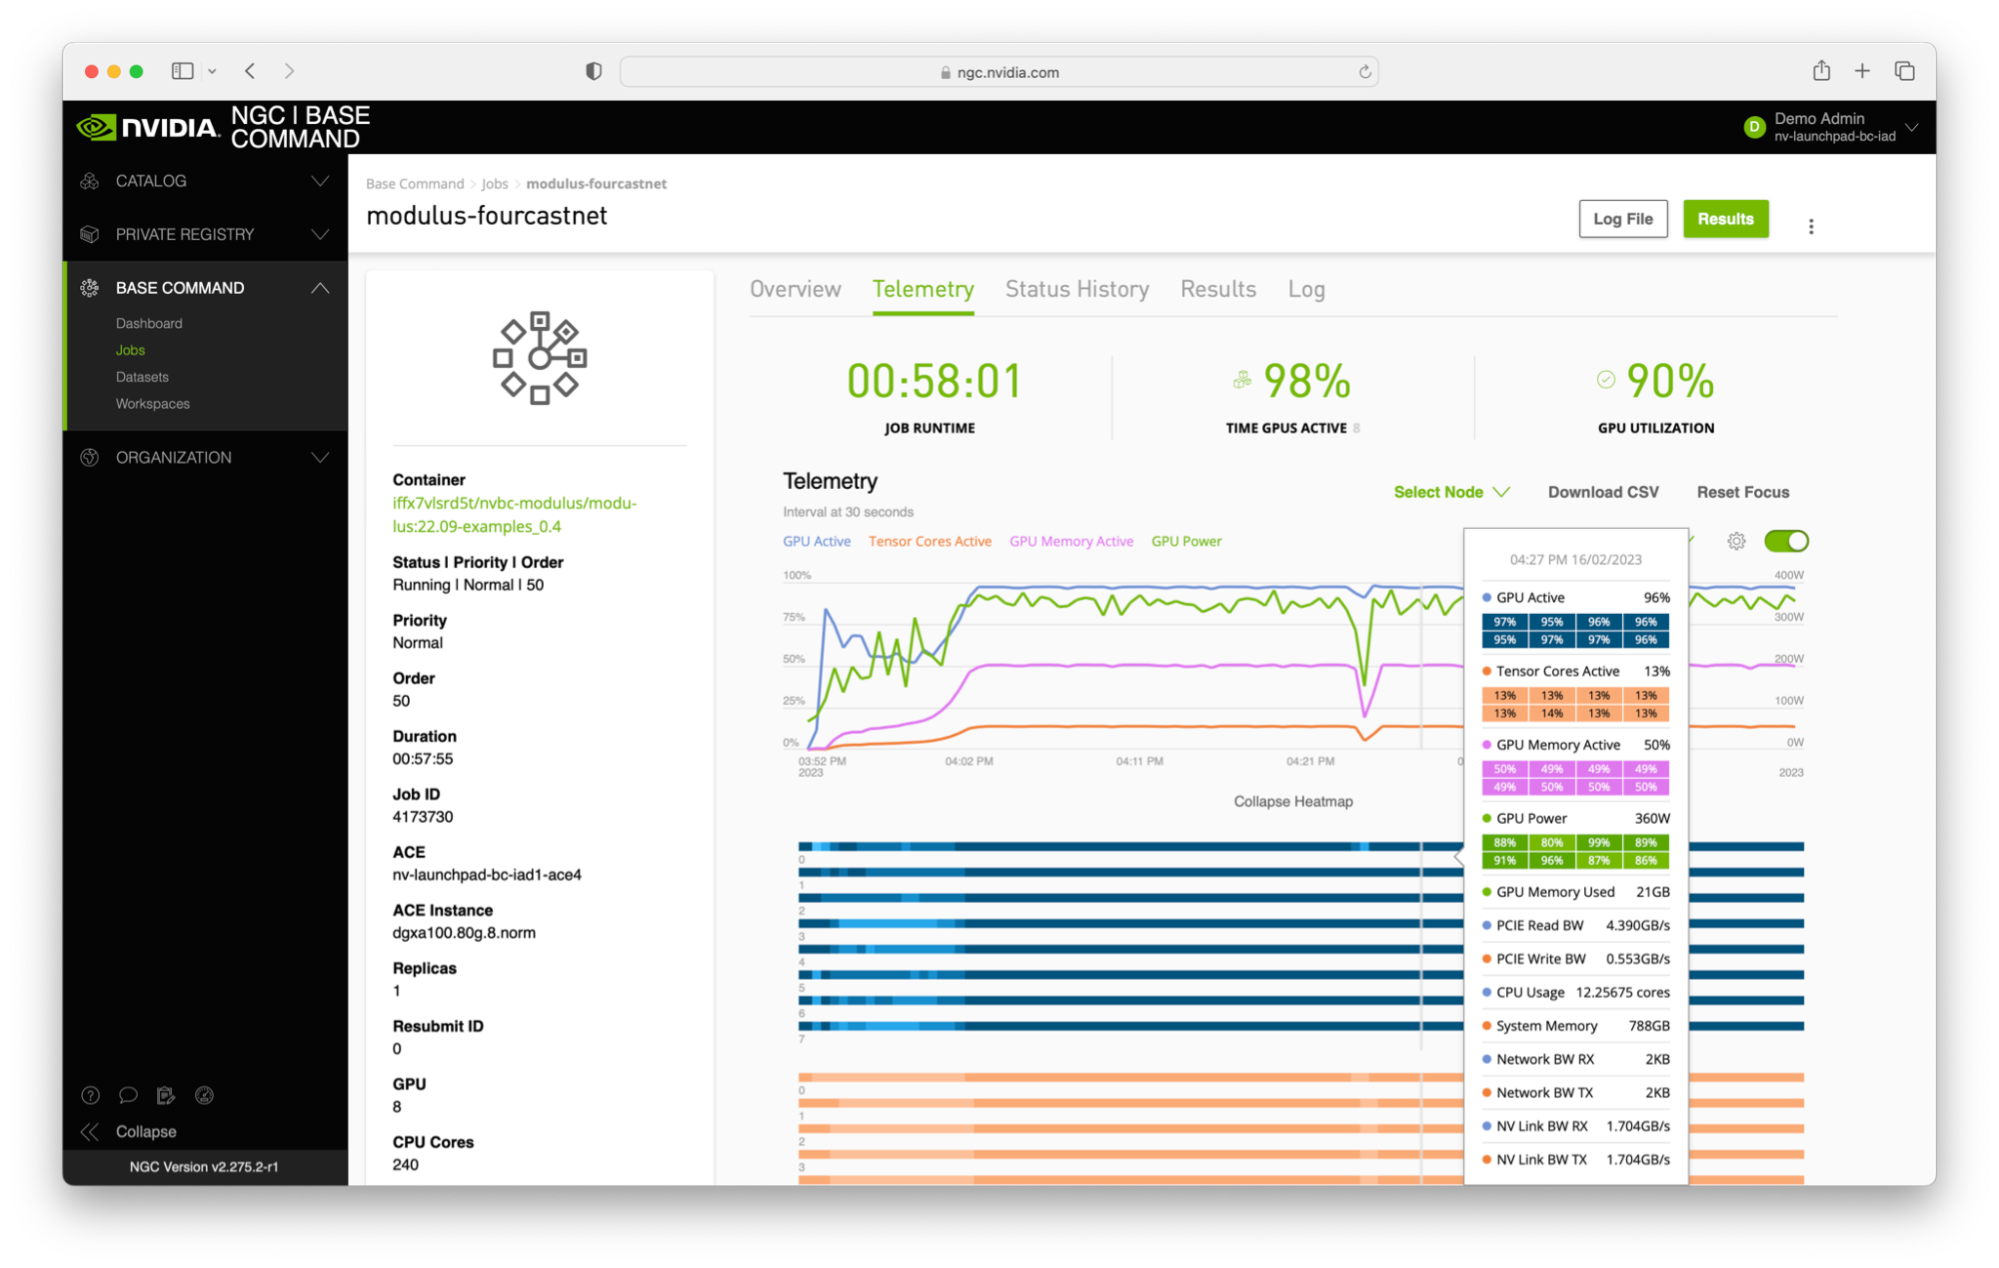Click the NVIDIA logo in header
Viewport: 1999px width, 1268px height.
148,127
